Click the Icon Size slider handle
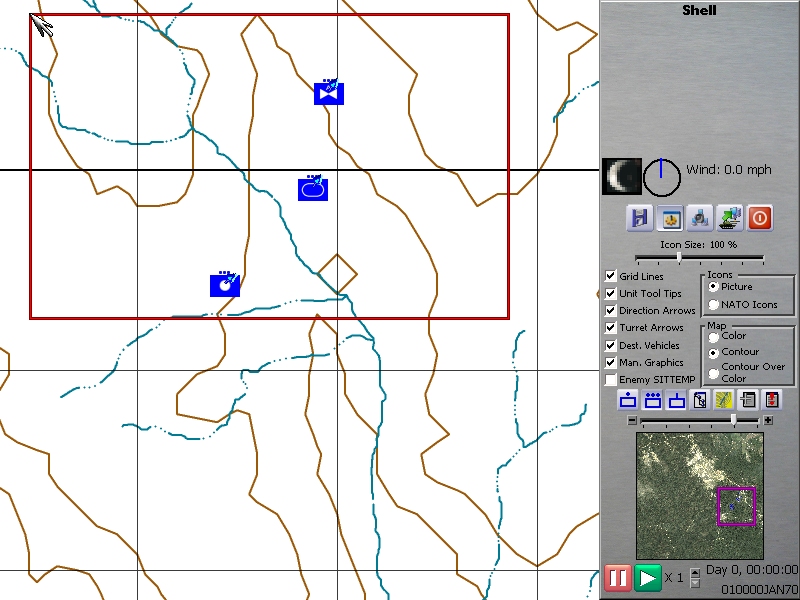The width and height of the screenshot is (800, 600). pyautogui.click(x=679, y=258)
